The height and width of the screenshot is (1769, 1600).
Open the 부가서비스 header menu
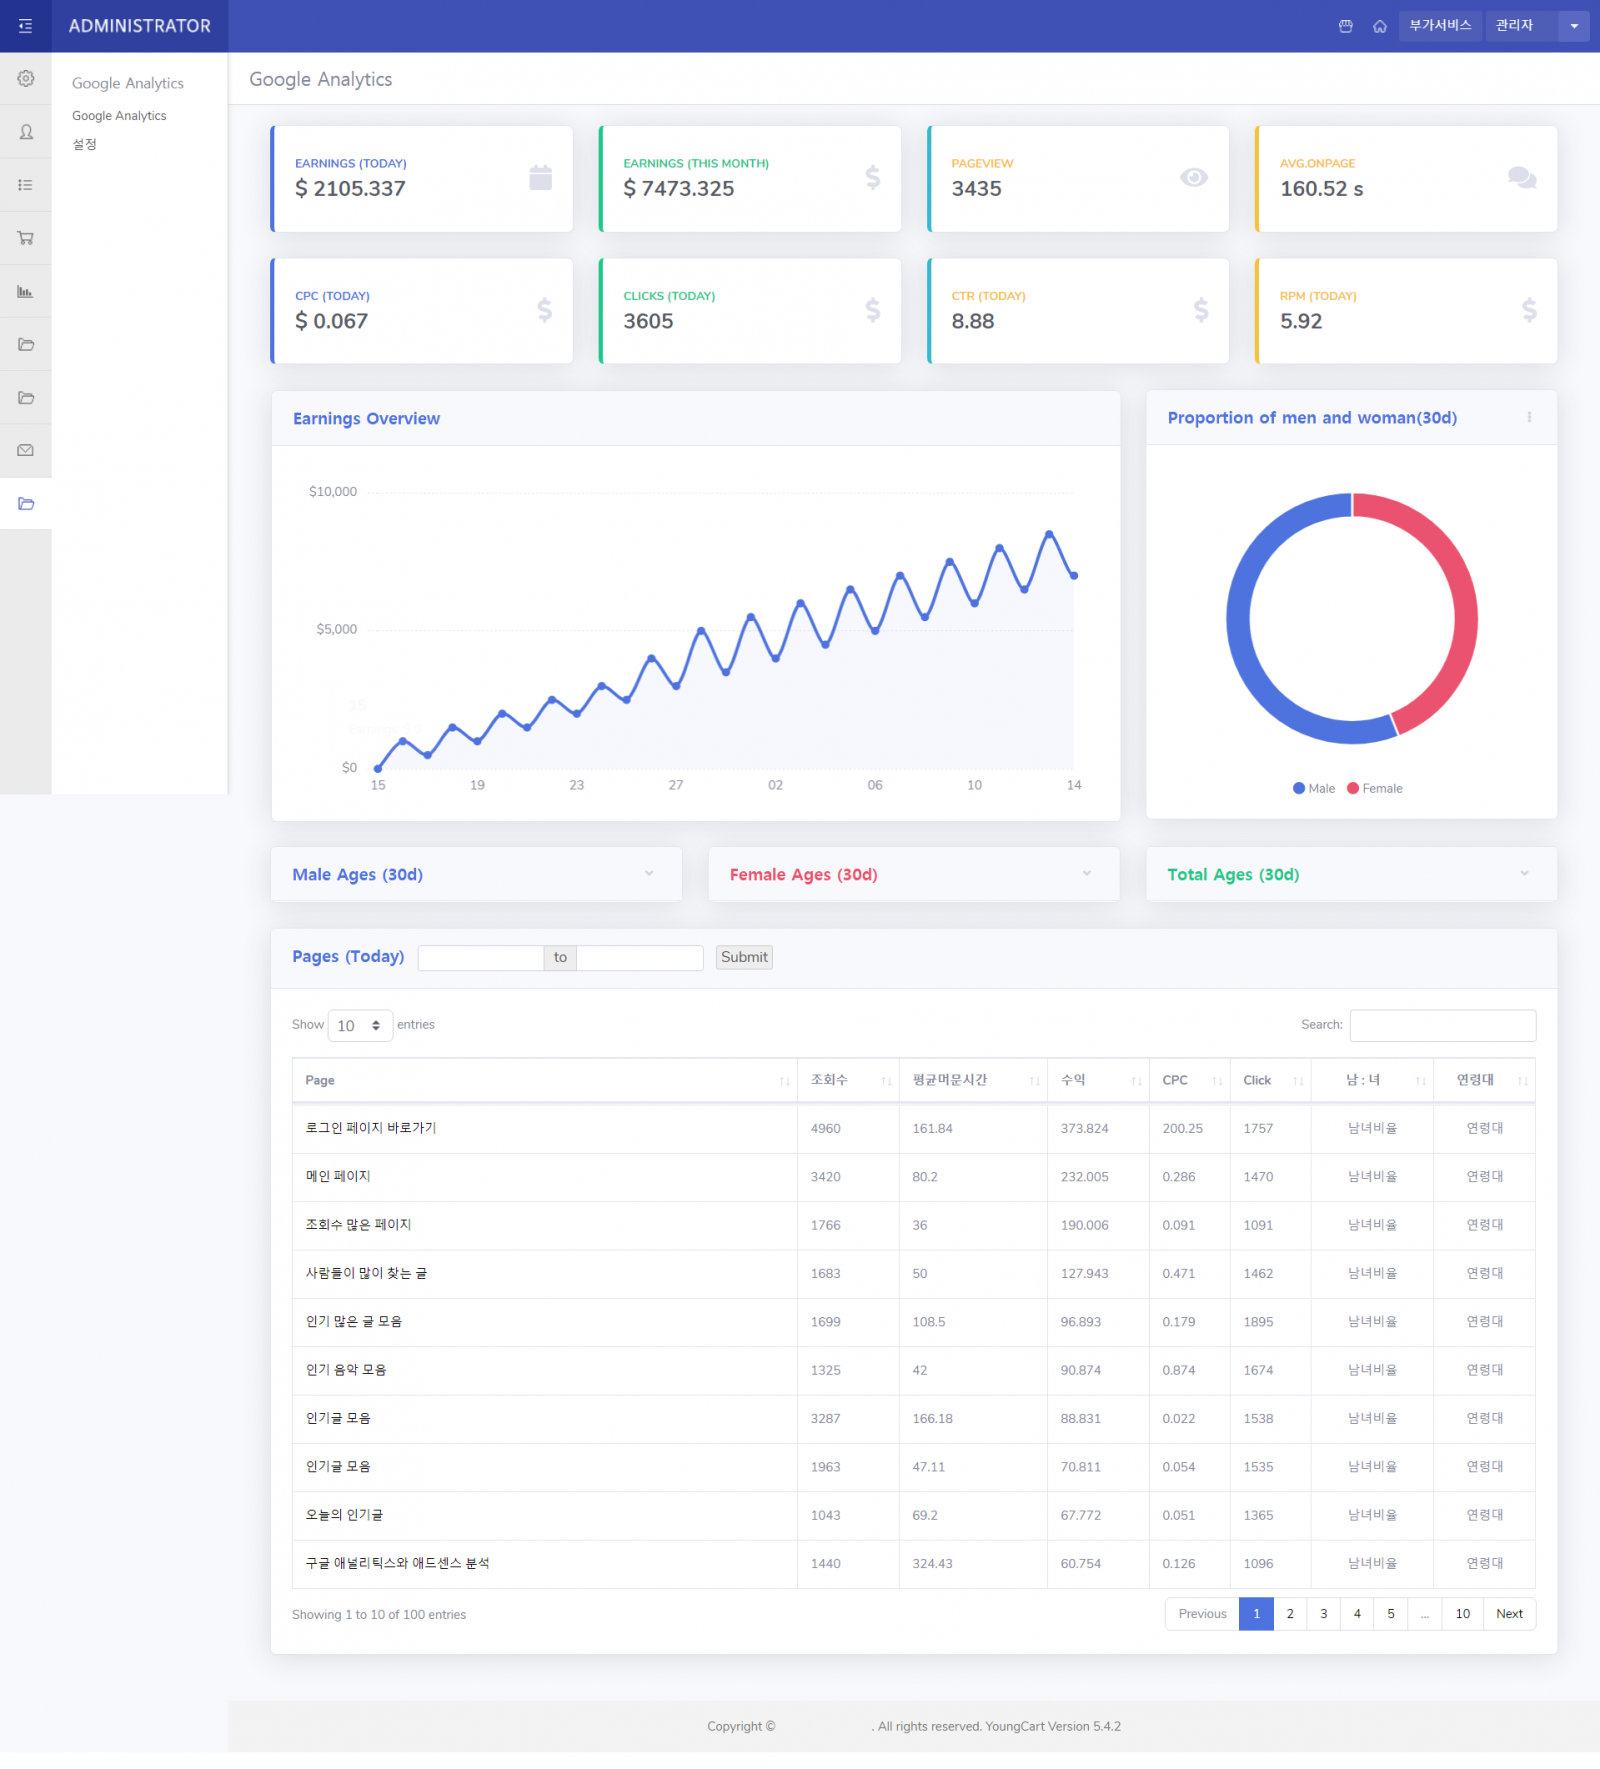(1439, 26)
